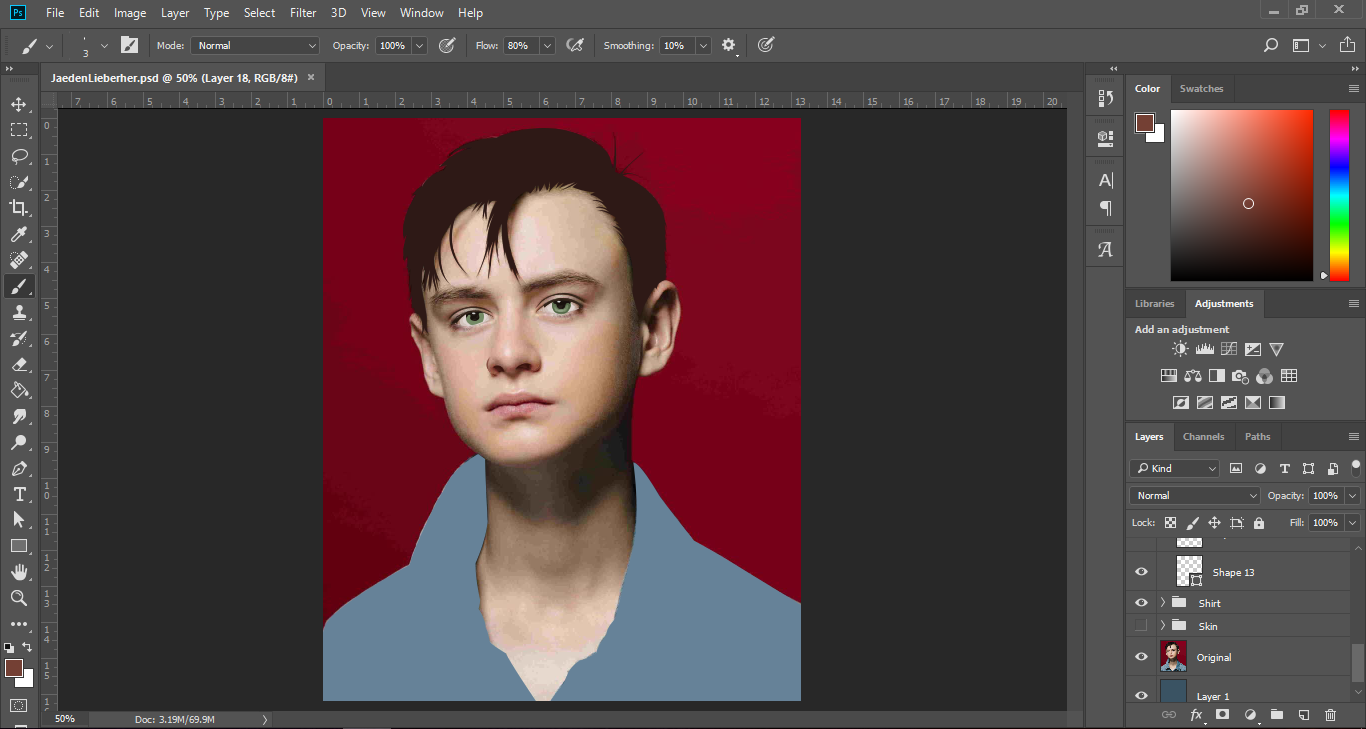Screen dimensions: 1366x729
Task: Select the History Brush tool
Action: [x=19, y=338]
